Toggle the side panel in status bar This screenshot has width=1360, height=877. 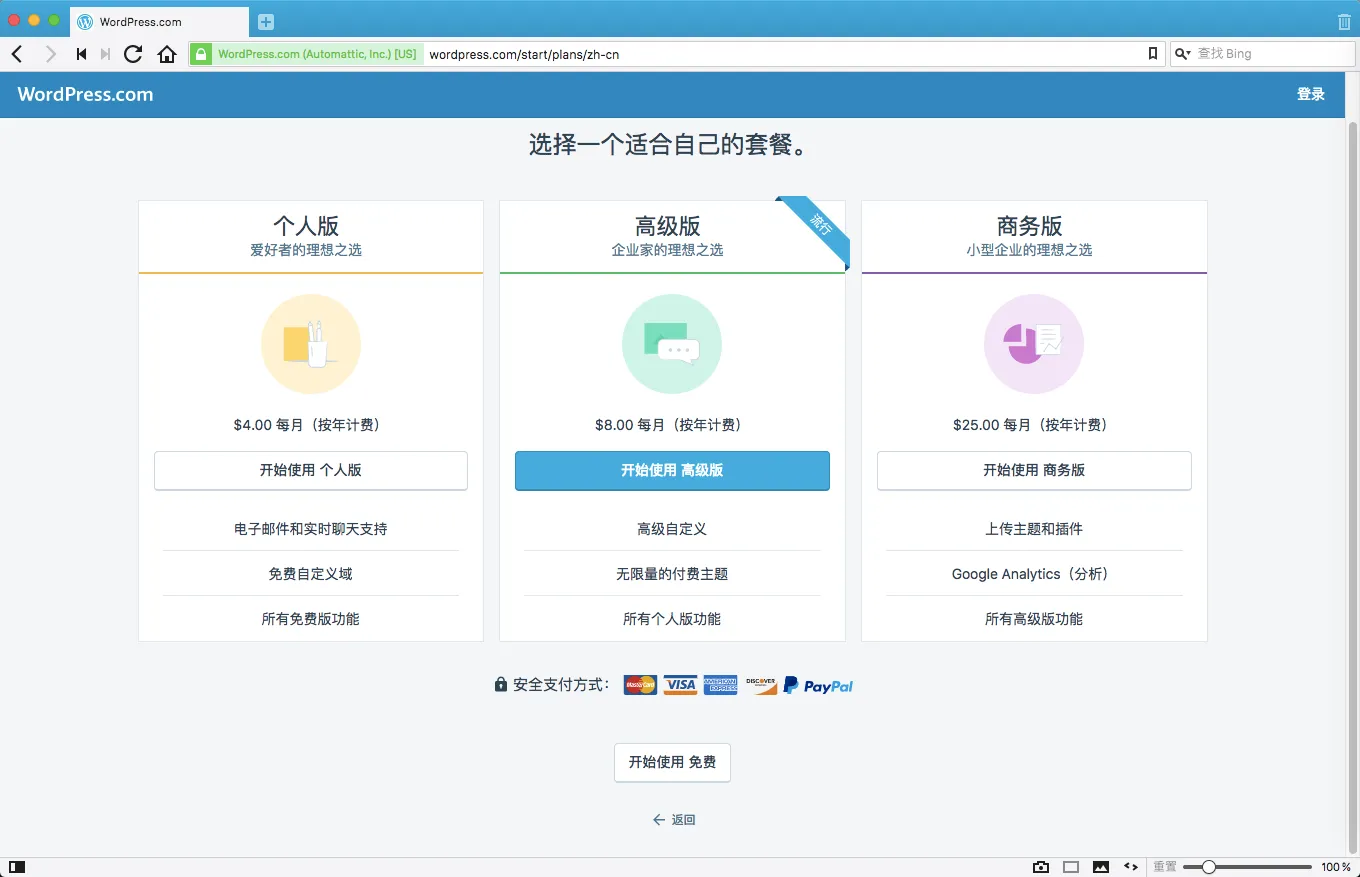point(17,867)
